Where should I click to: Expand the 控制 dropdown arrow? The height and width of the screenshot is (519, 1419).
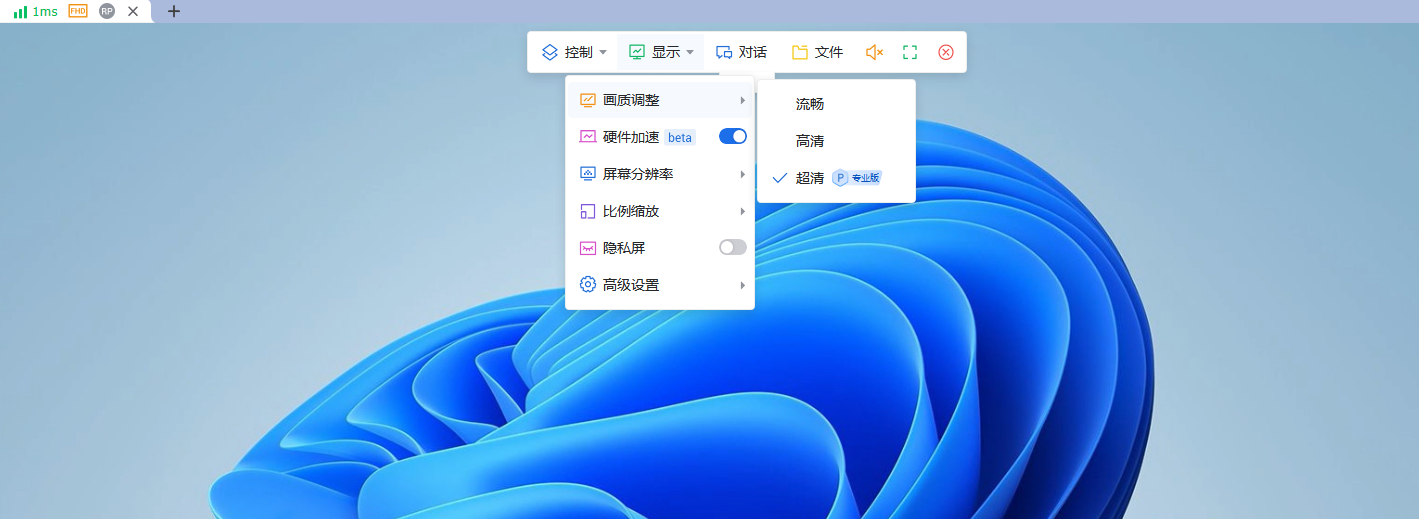pyautogui.click(x=603, y=52)
